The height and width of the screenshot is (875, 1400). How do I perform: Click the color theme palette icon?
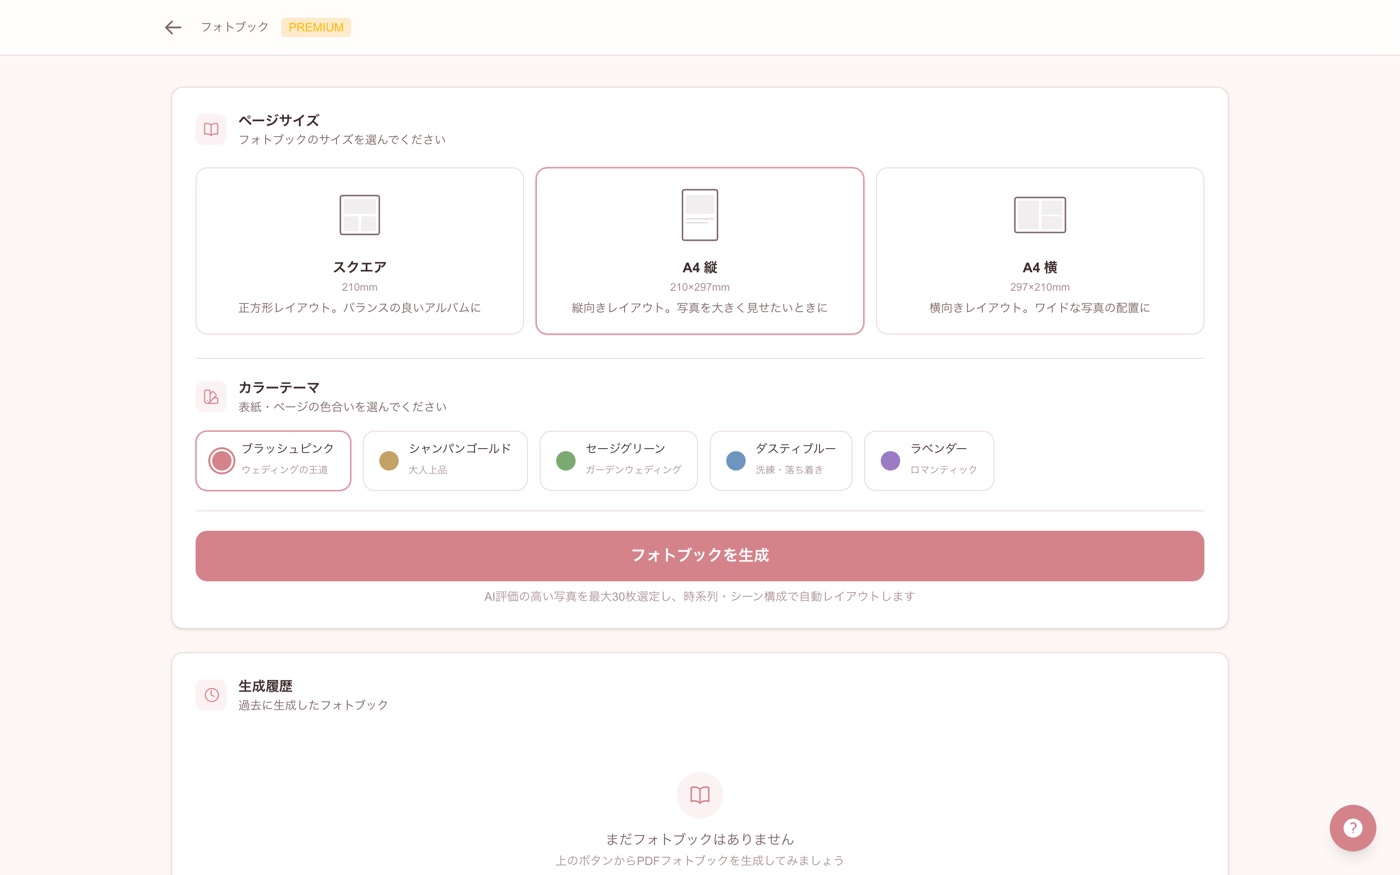click(211, 397)
